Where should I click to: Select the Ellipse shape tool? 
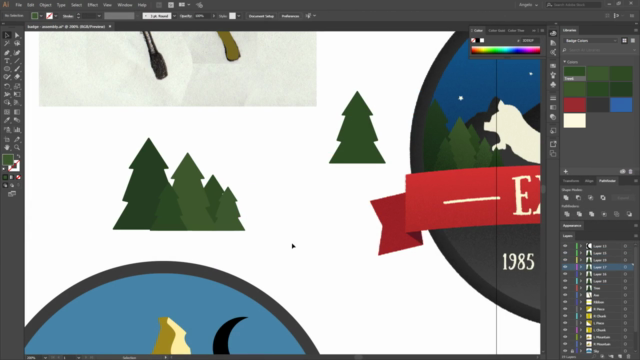(x=7, y=69)
